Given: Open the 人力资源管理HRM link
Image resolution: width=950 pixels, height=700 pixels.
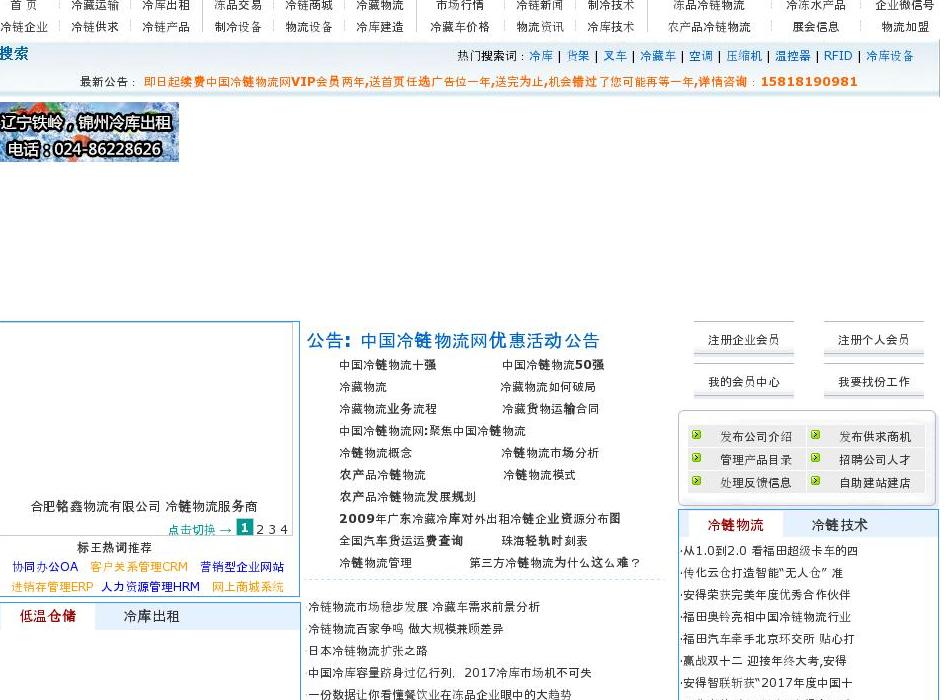Looking at the screenshot, I should [150, 587].
